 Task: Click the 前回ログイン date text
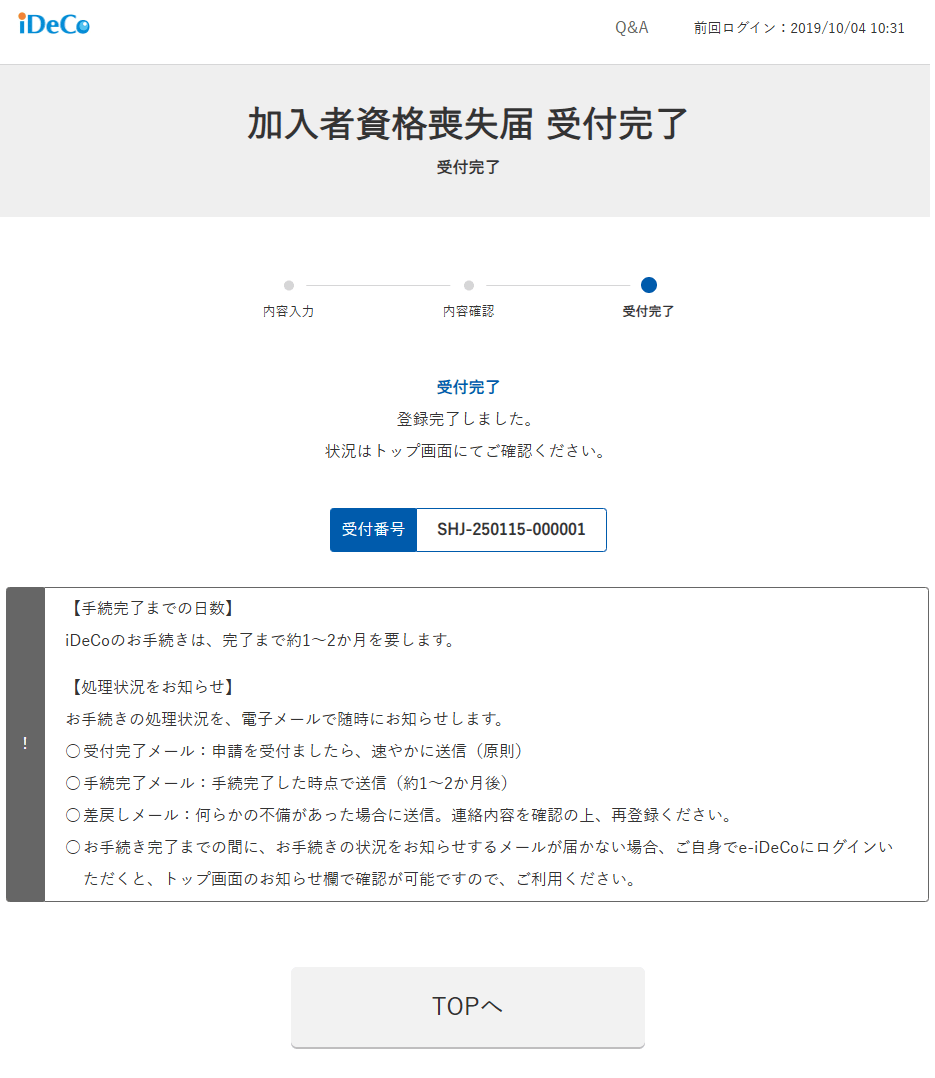click(799, 28)
